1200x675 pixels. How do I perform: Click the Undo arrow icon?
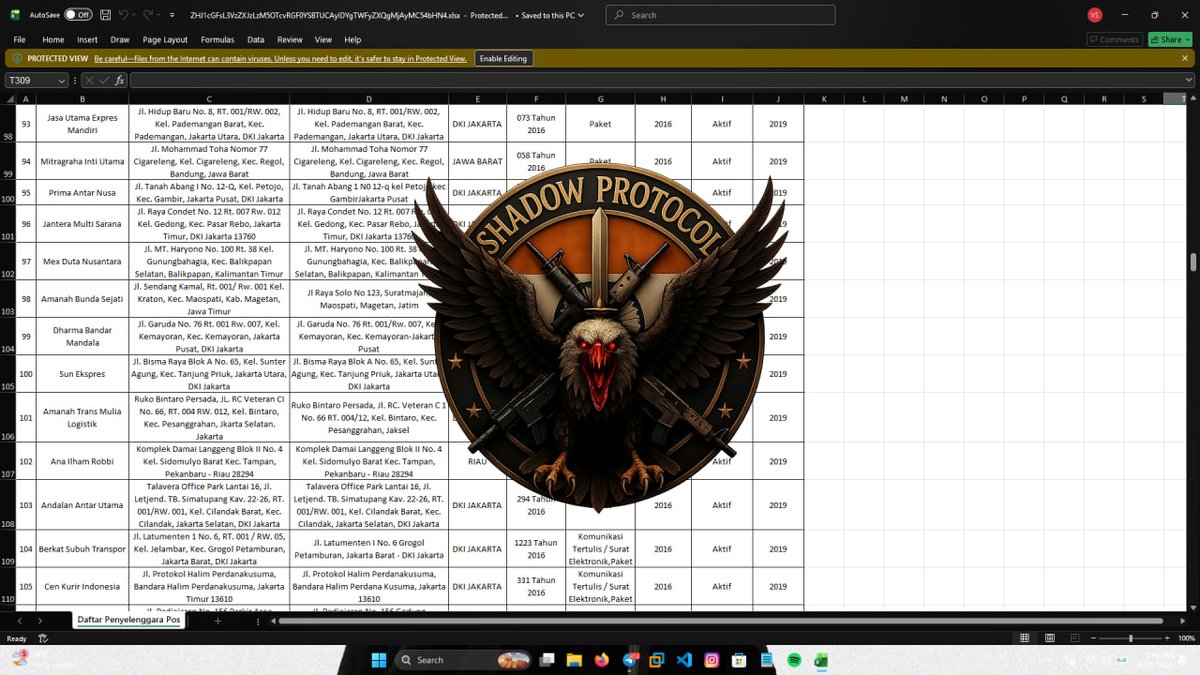coord(123,15)
